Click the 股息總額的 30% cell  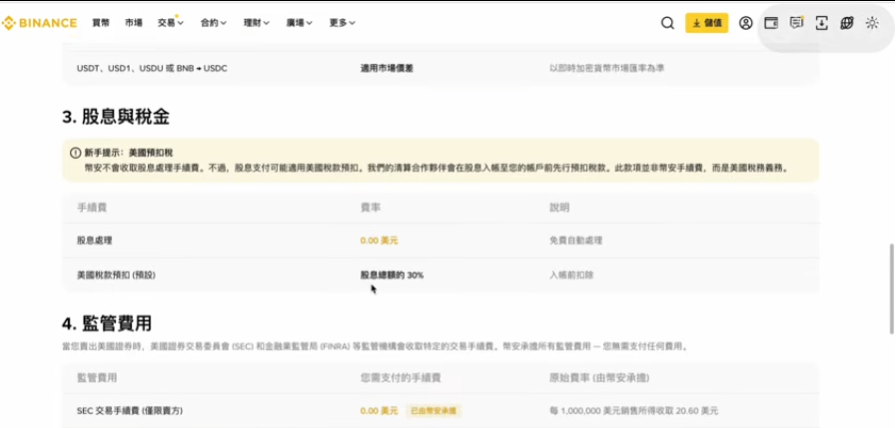[x=392, y=275]
